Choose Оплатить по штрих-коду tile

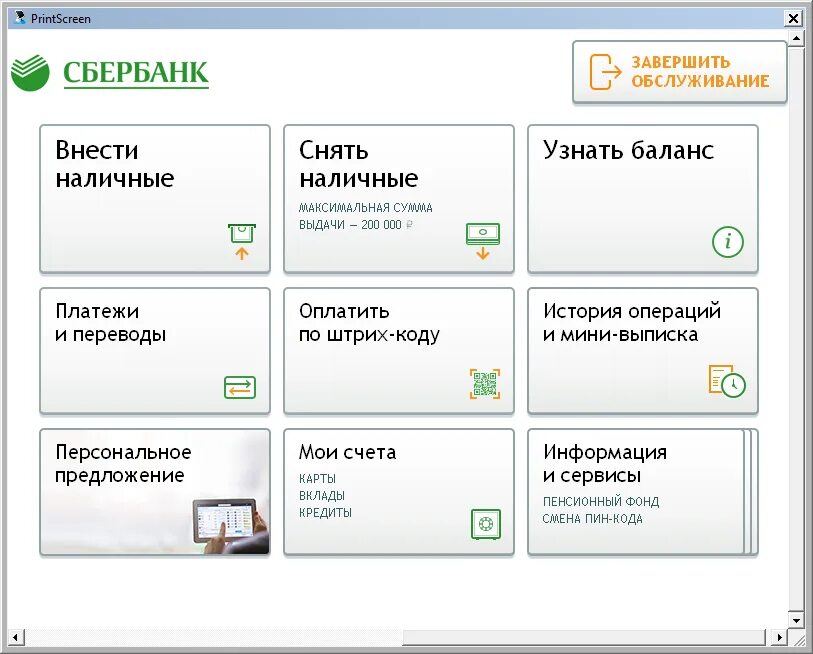pos(399,351)
